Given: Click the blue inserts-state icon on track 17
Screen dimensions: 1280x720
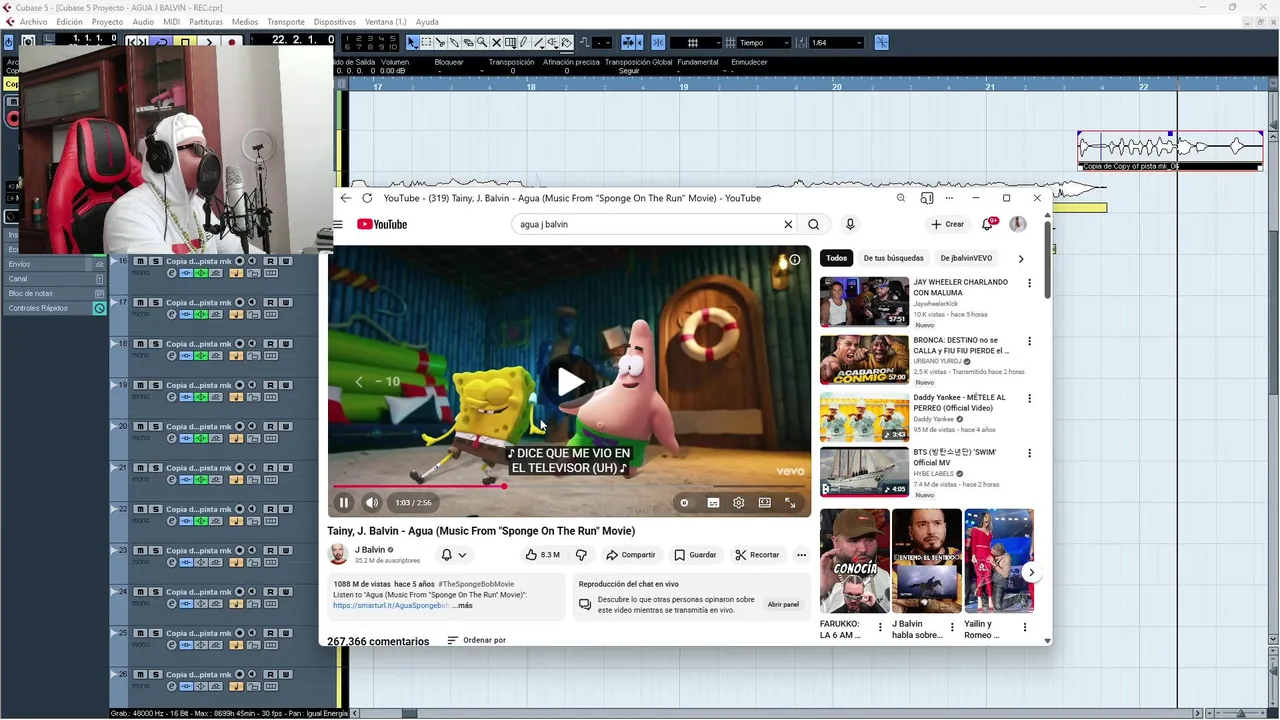Looking at the screenshot, I should 186,314.
